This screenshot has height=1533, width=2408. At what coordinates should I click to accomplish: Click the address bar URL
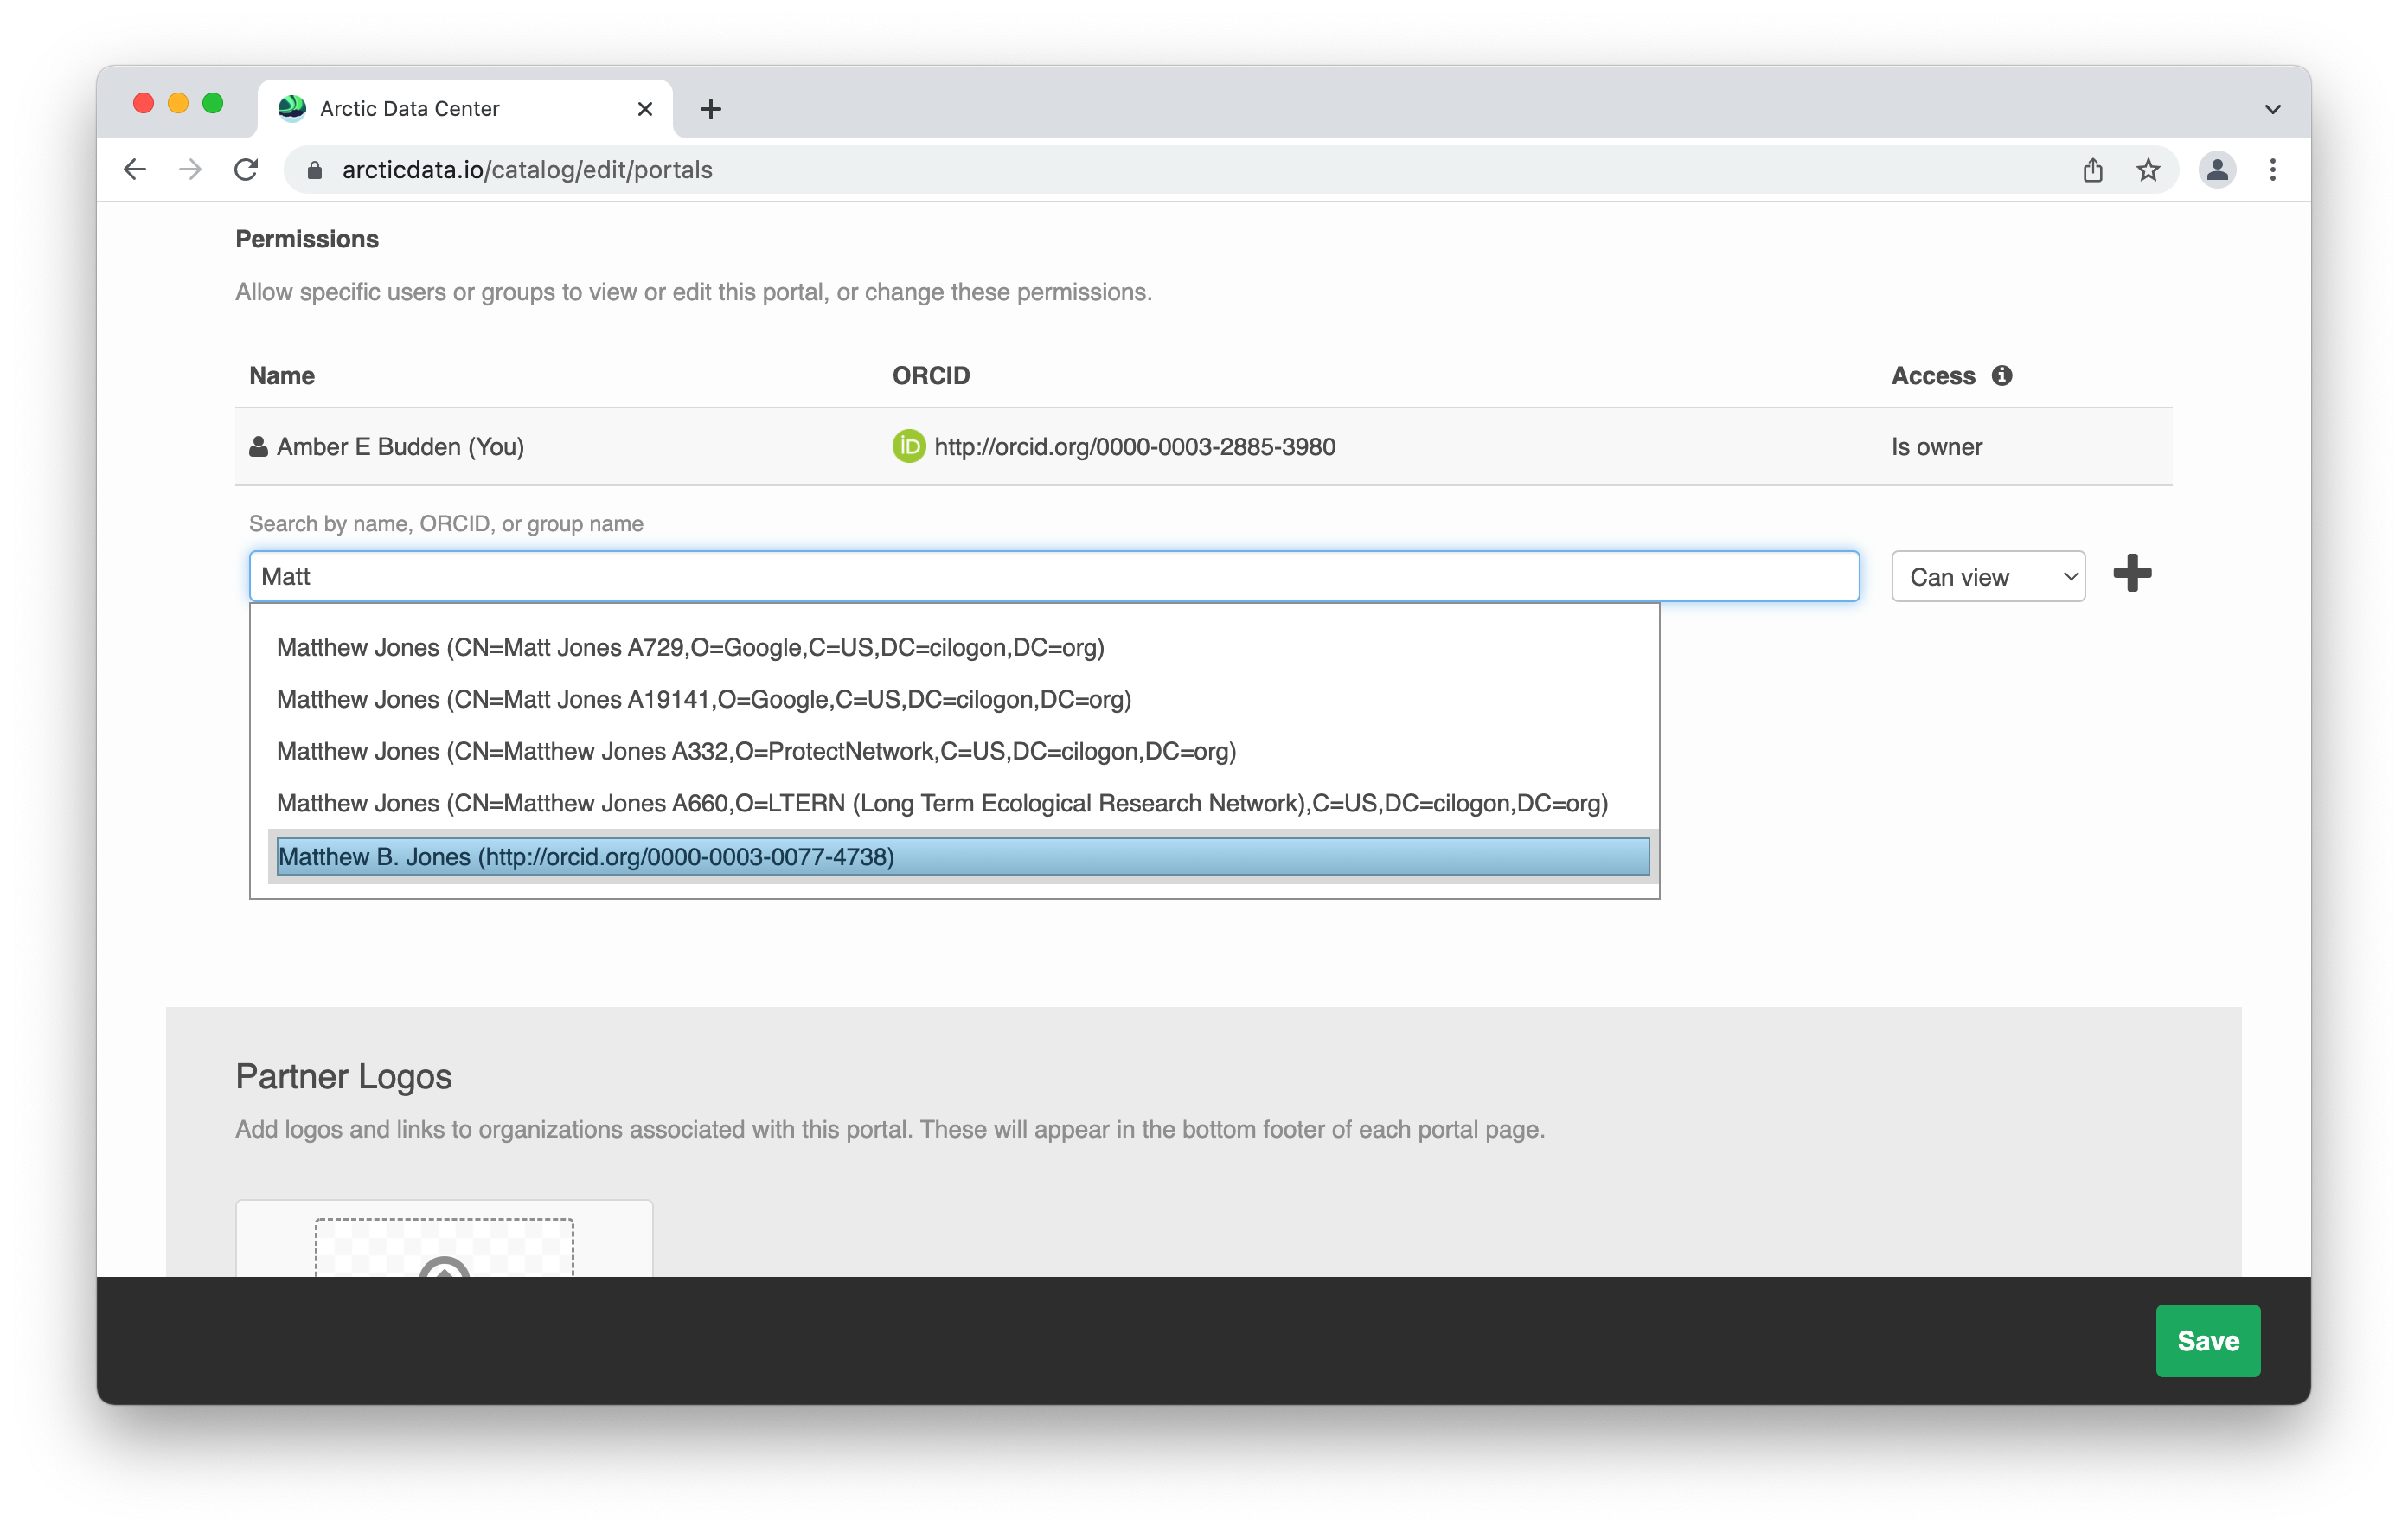coord(527,170)
